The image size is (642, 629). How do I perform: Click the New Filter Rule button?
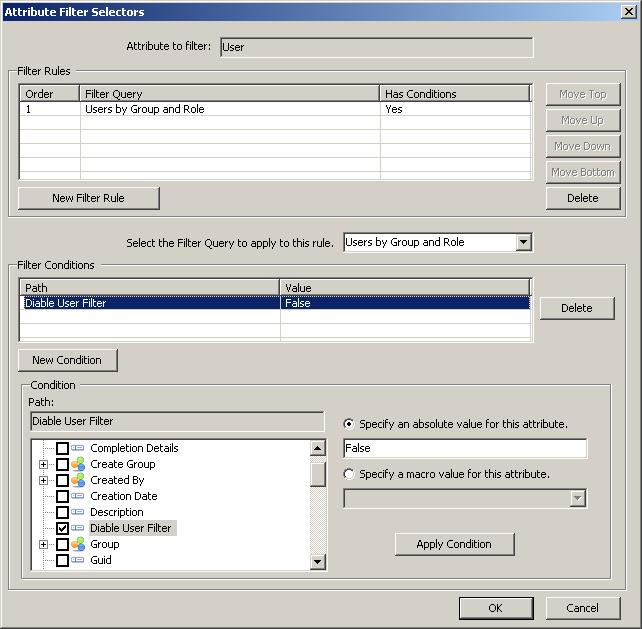pyautogui.click(x=88, y=198)
